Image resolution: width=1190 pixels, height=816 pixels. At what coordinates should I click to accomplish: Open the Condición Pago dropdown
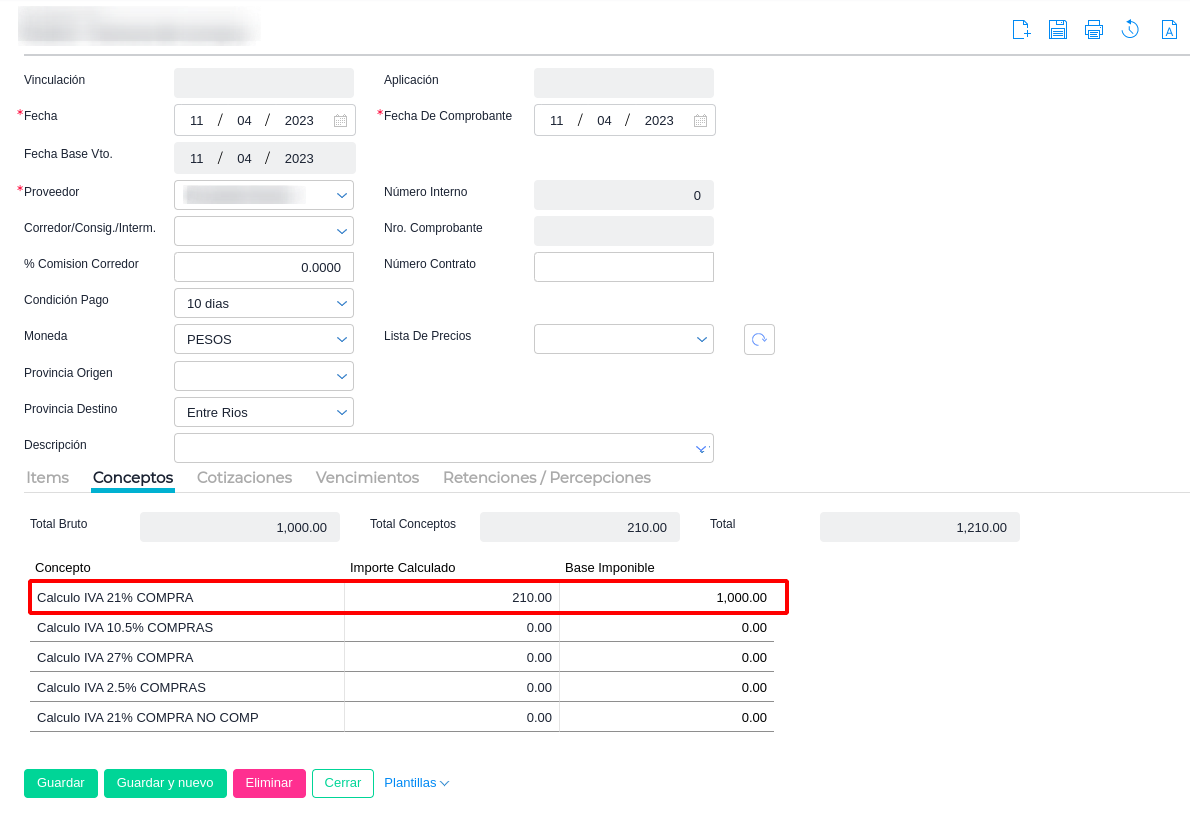pyautogui.click(x=342, y=303)
